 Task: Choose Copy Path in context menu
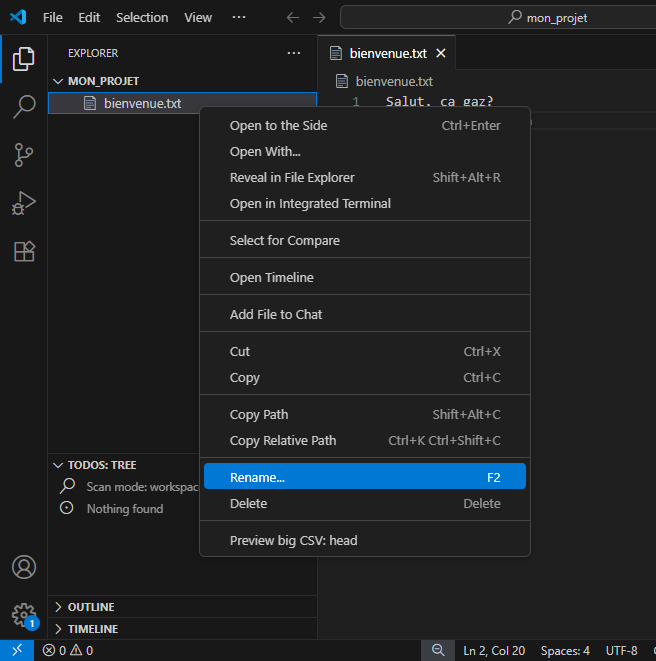(x=259, y=414)
